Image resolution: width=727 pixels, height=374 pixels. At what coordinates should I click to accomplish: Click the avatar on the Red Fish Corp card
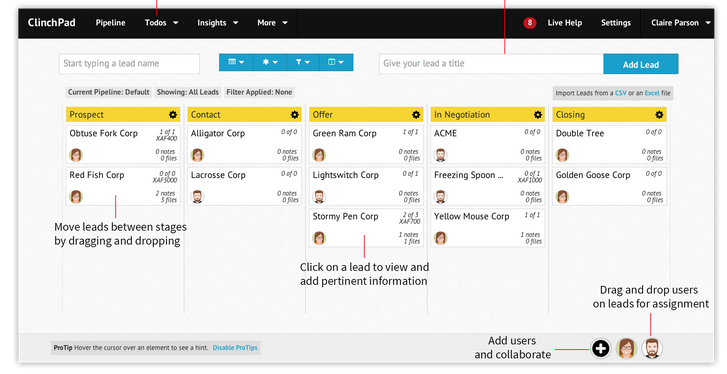(x=76, y=197)
